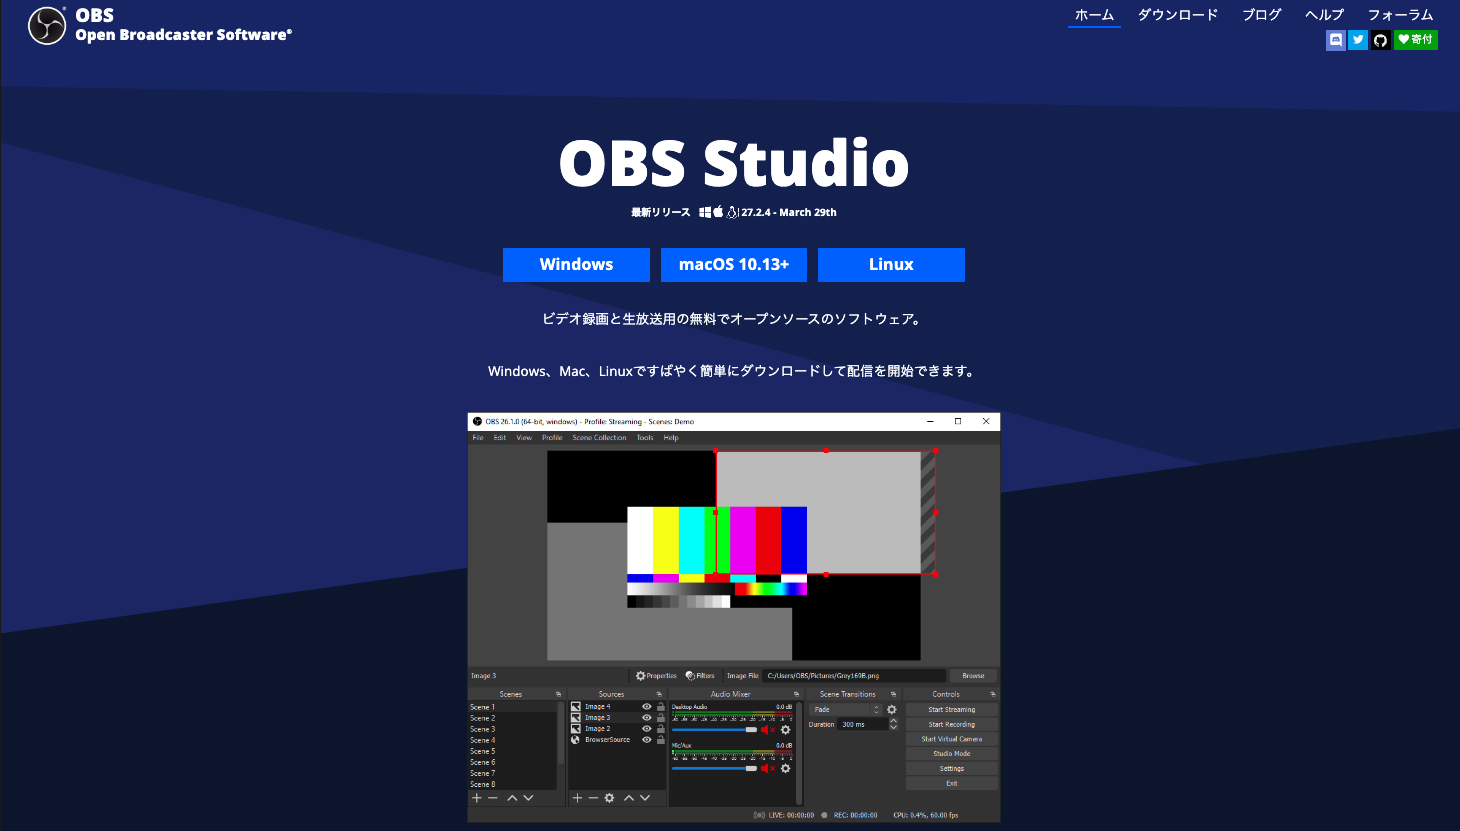Toggle the lock for Image 3
Screen dimensions: 1460x831
click(661, 718)
